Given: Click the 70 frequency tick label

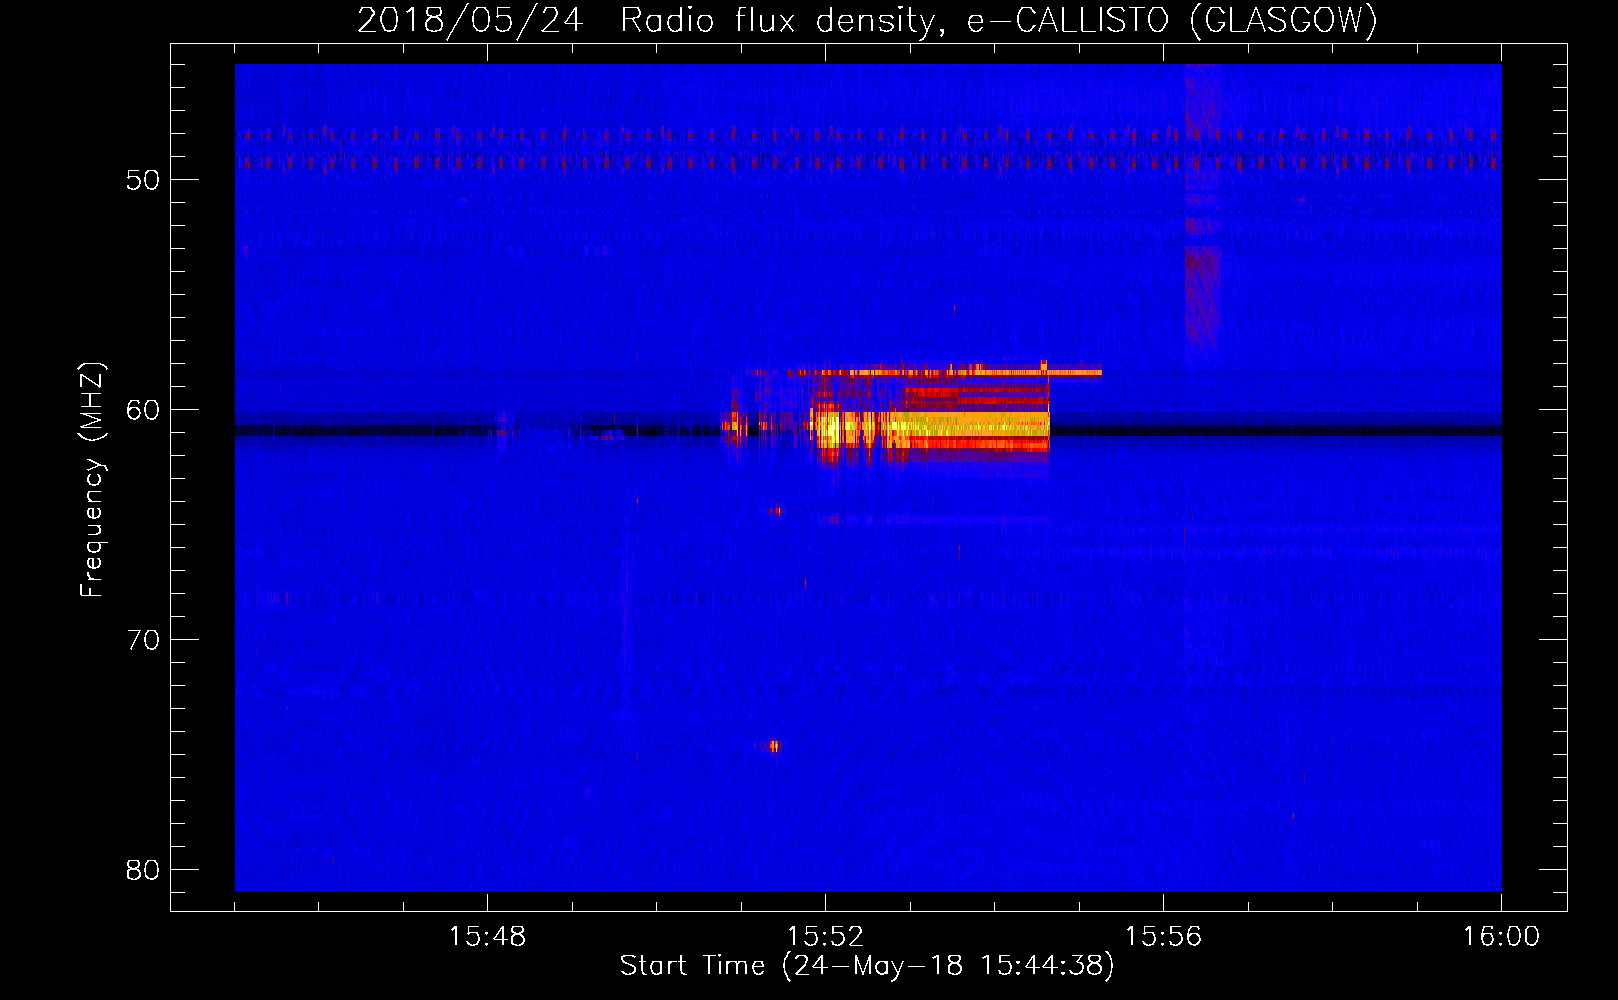Looking at the screenshot, I should [143, 640].
